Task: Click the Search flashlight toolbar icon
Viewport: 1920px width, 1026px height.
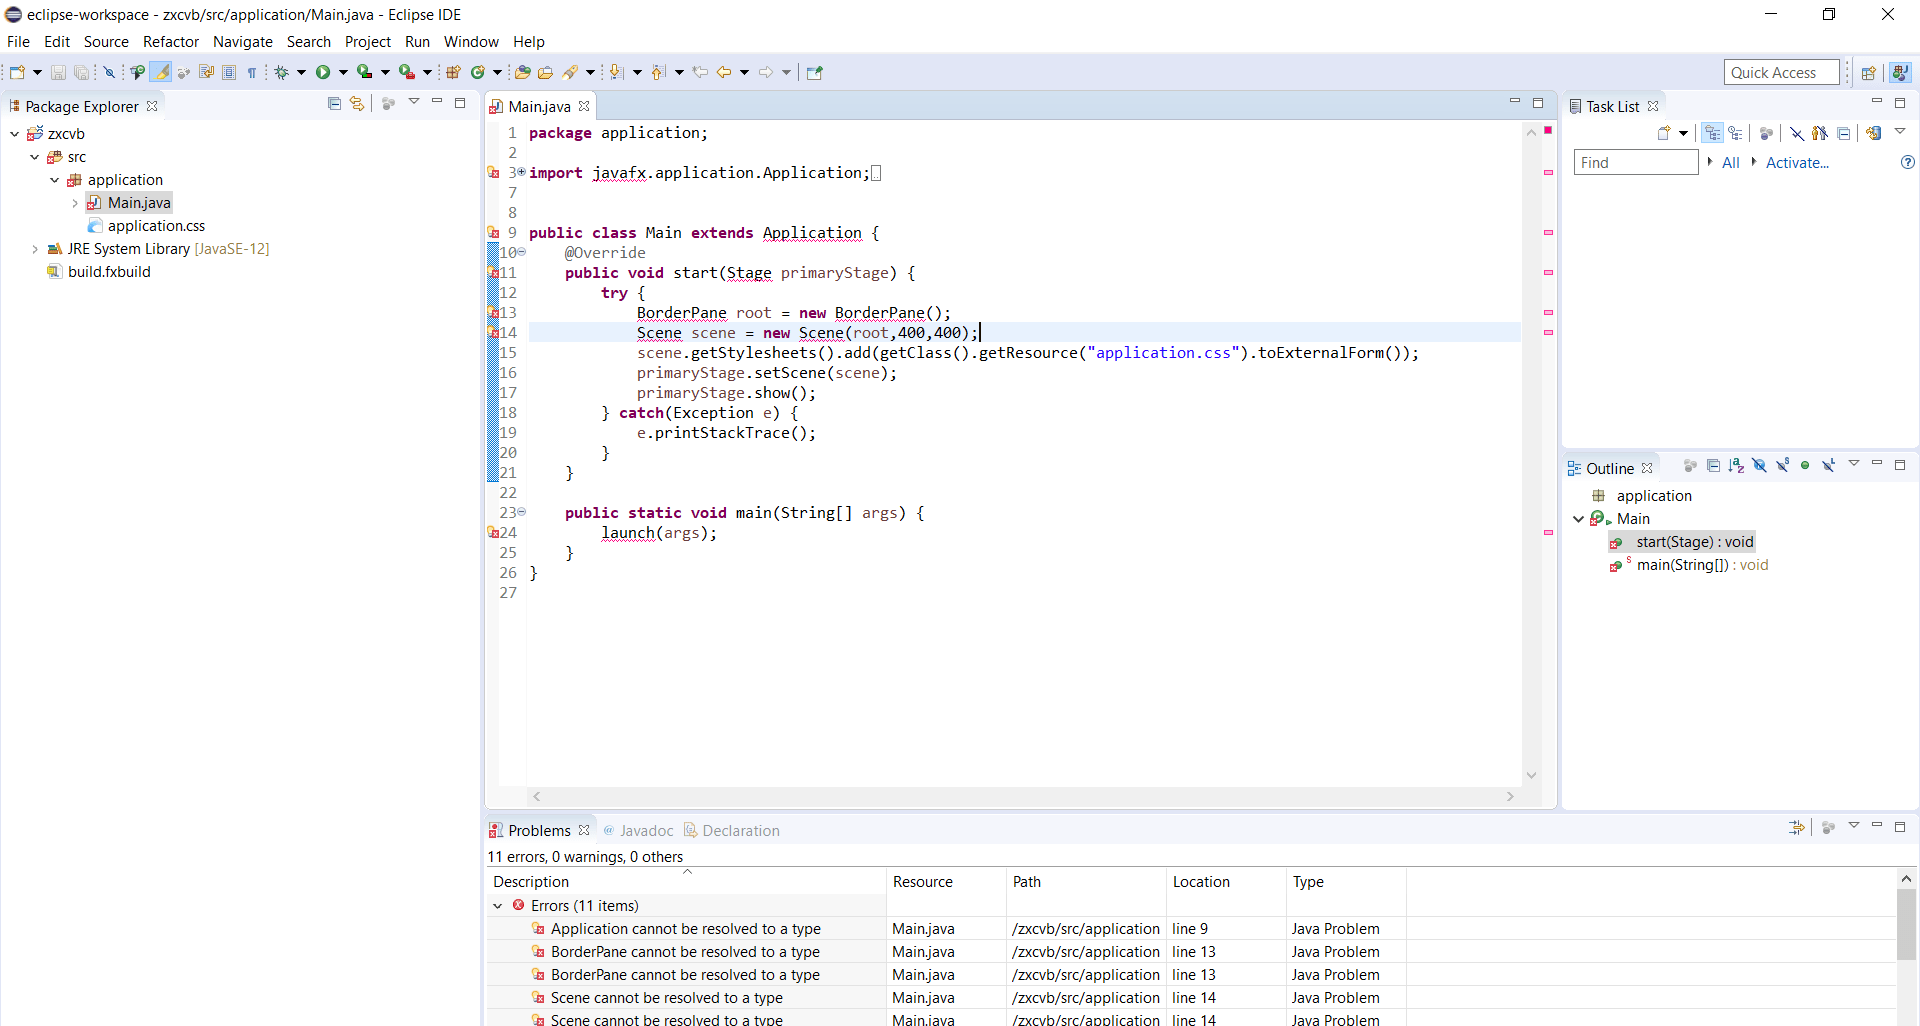Action: 570,72
